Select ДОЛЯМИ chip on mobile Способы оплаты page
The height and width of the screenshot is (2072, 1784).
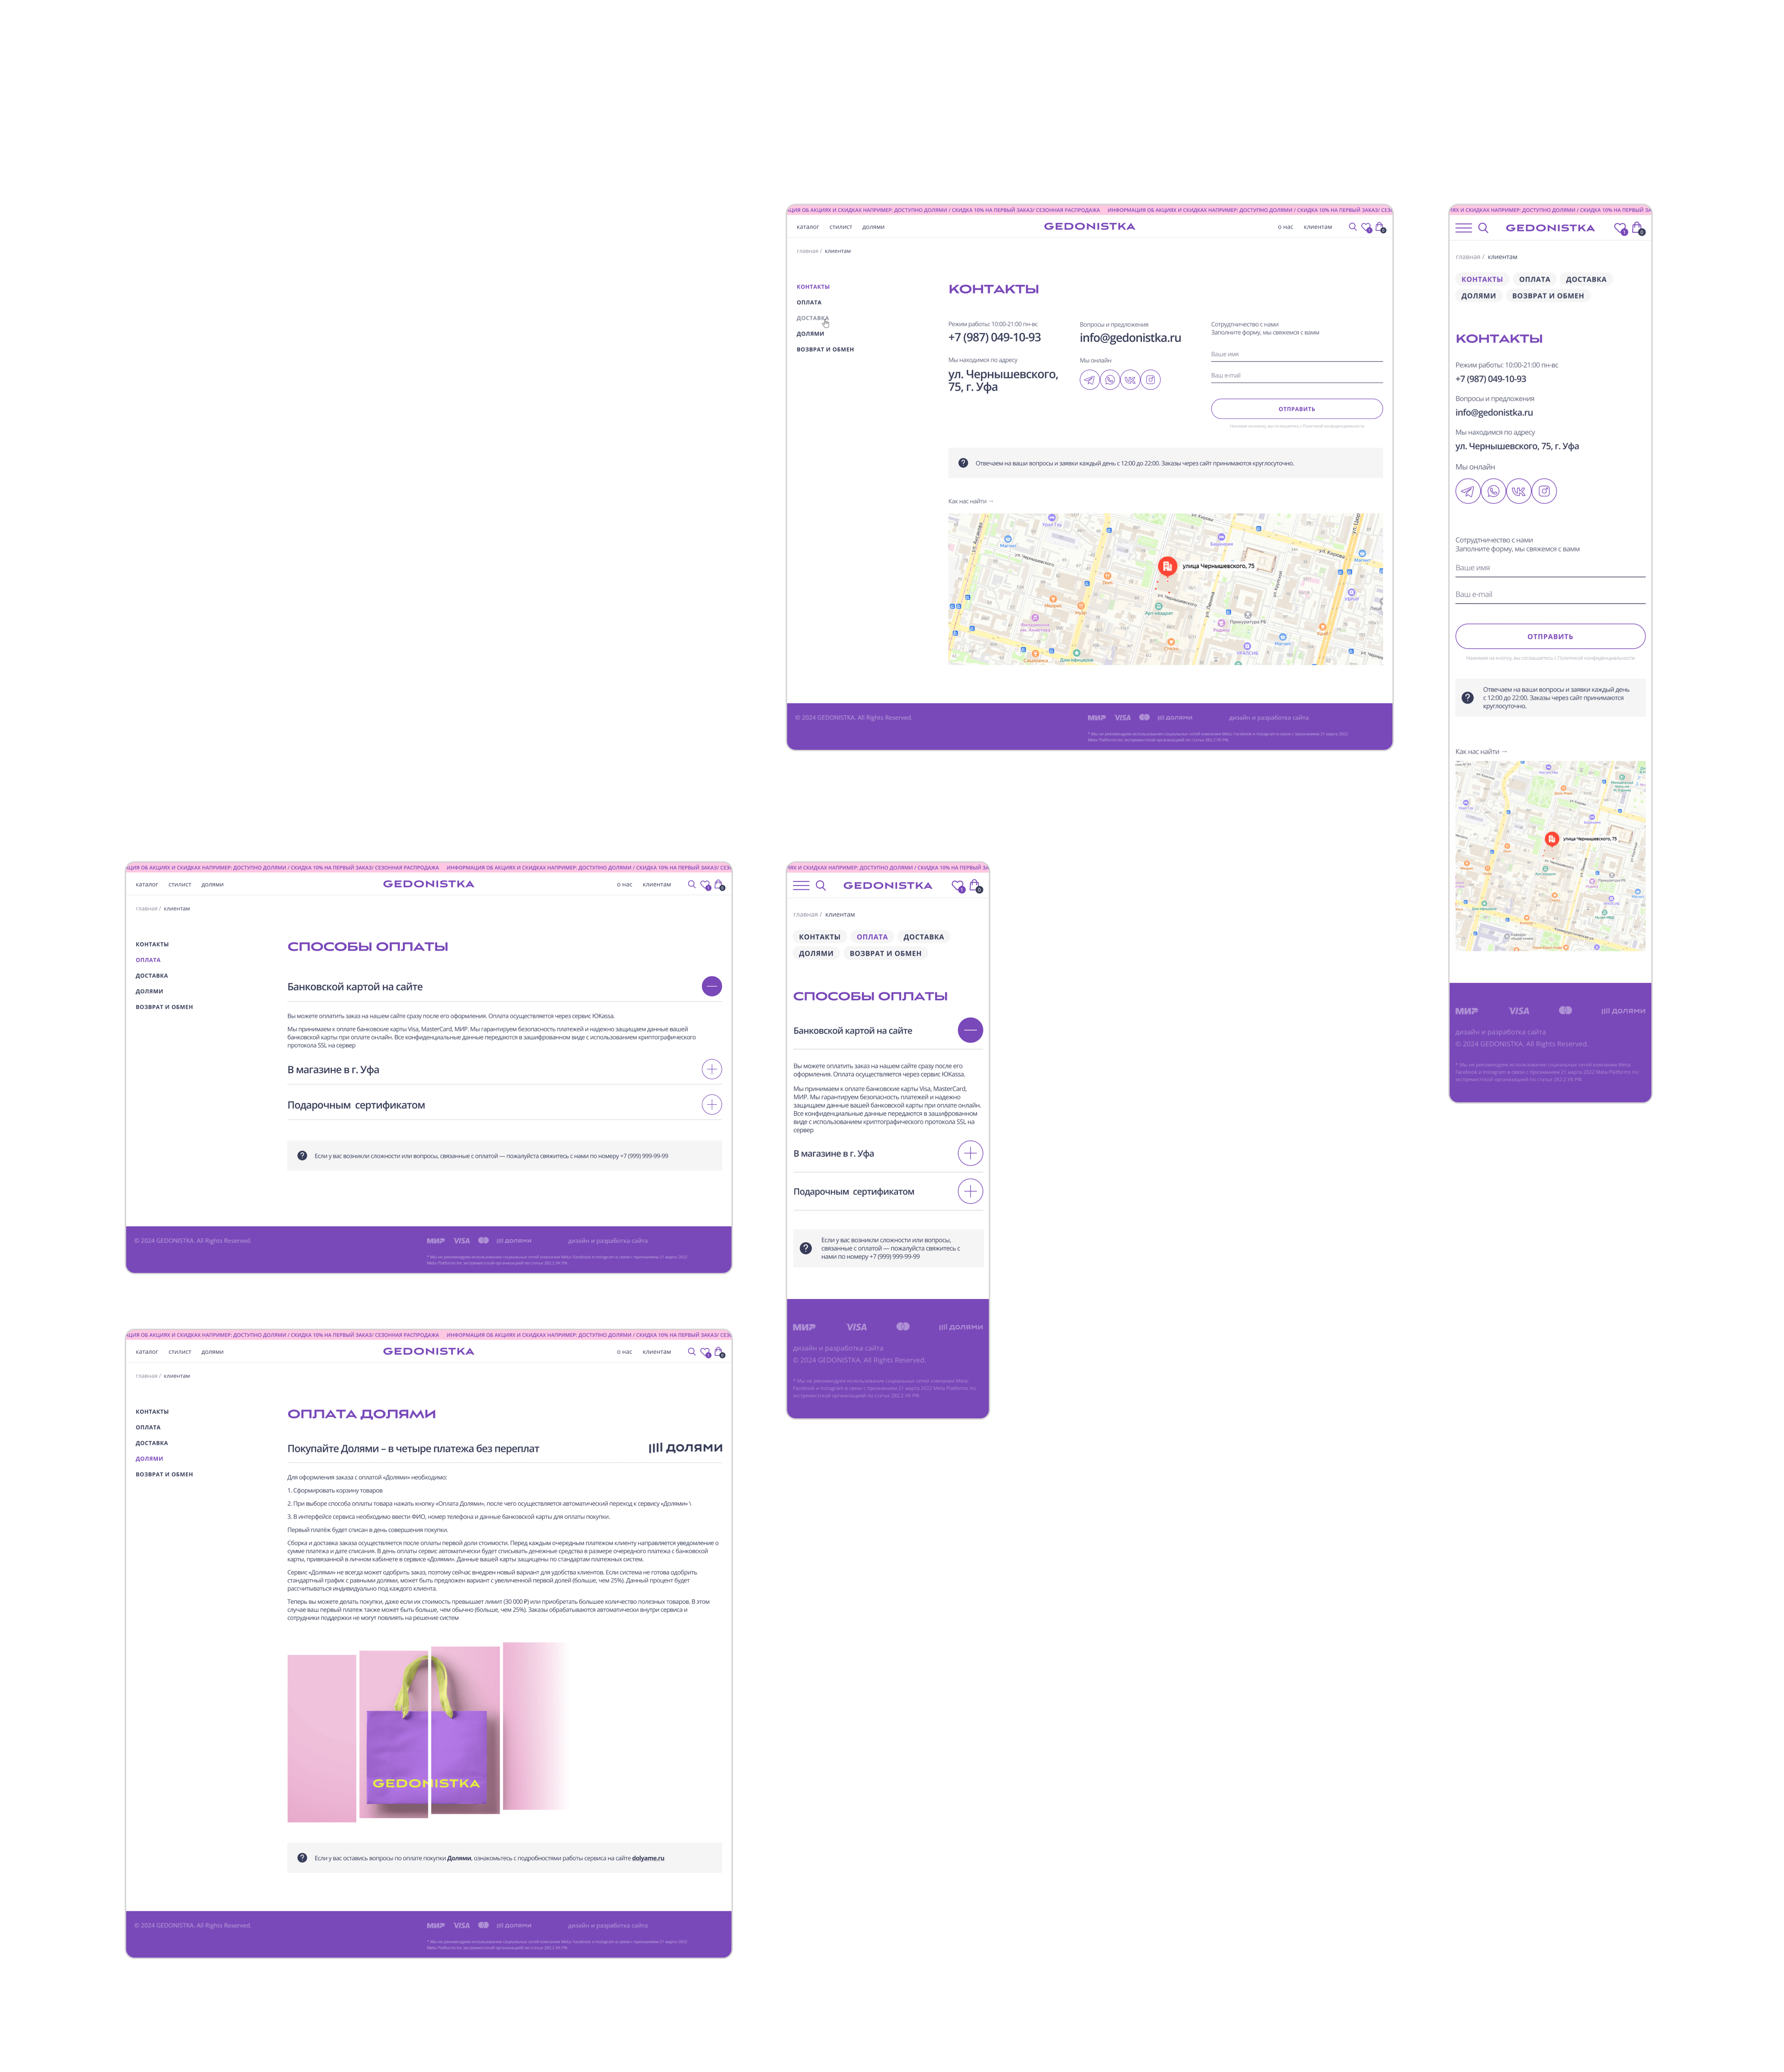coord(816,954)
